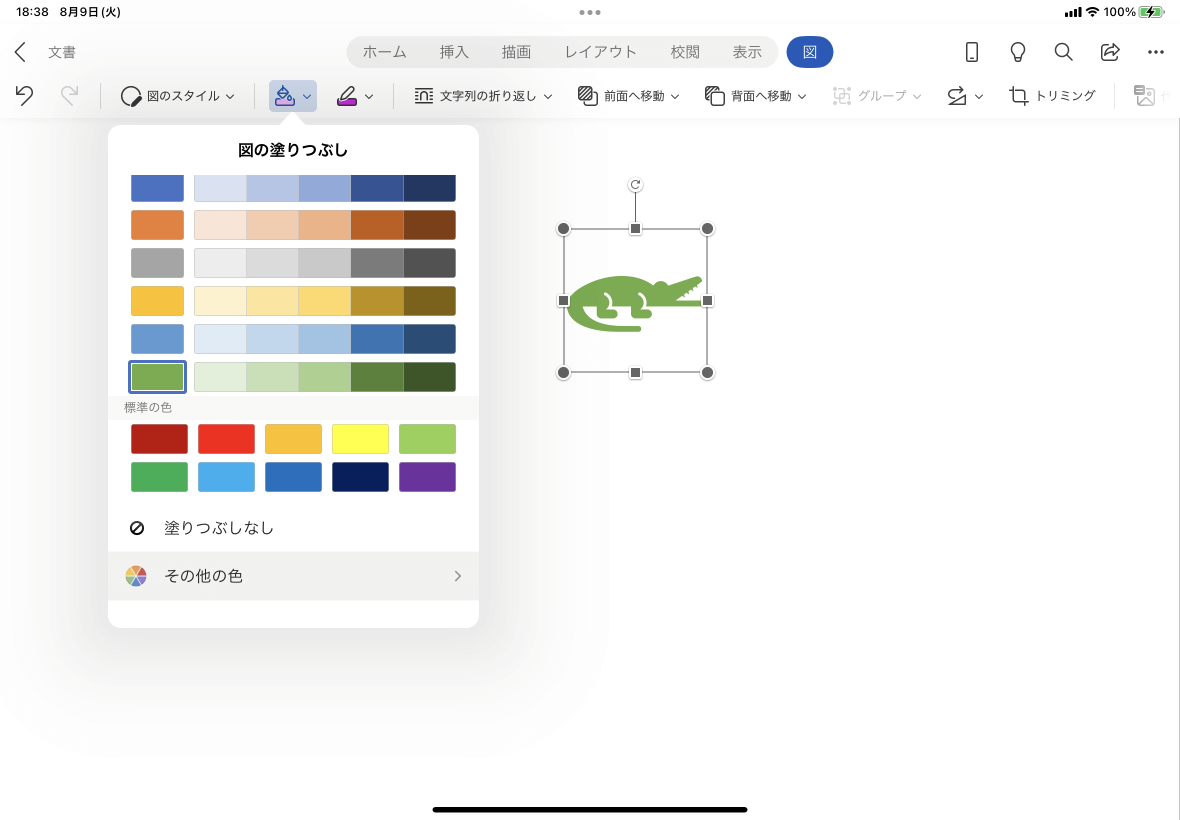Tap the back arrow icon
Screen dimensions: 1180x820
21,52
